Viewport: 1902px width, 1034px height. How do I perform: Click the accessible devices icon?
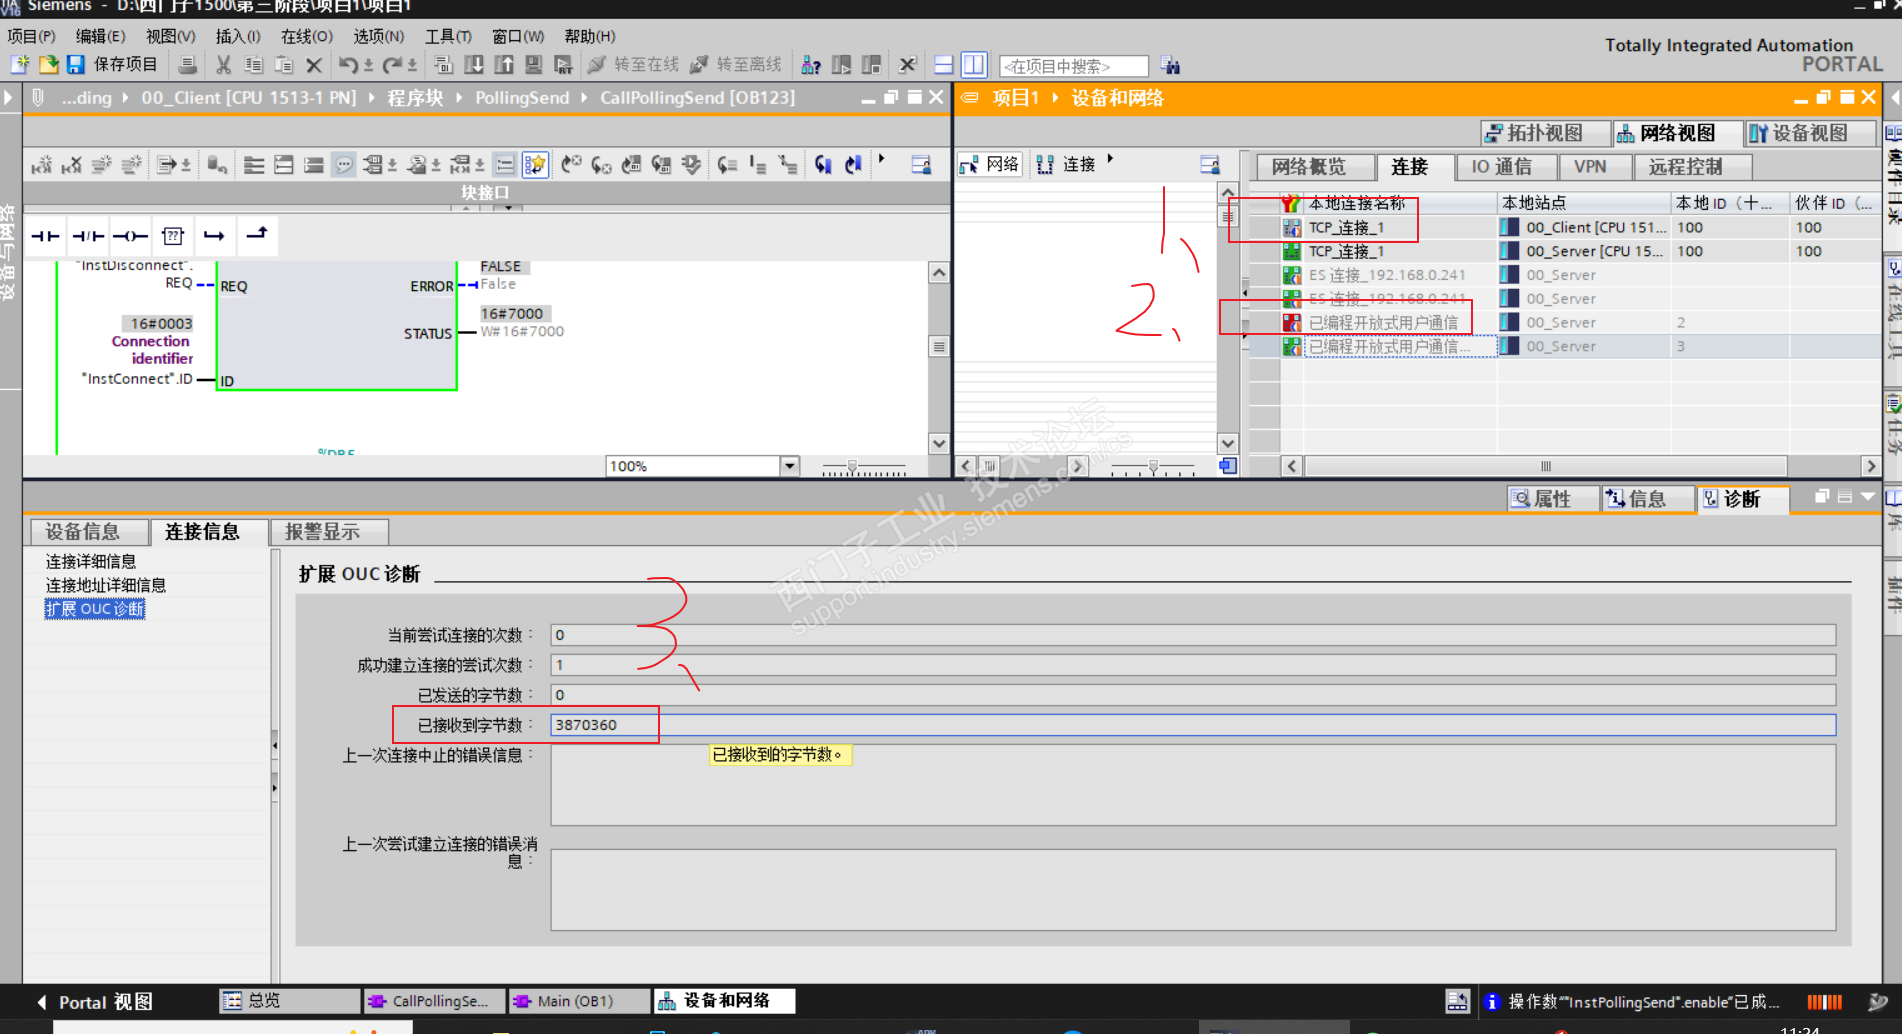tap(811, 65)
